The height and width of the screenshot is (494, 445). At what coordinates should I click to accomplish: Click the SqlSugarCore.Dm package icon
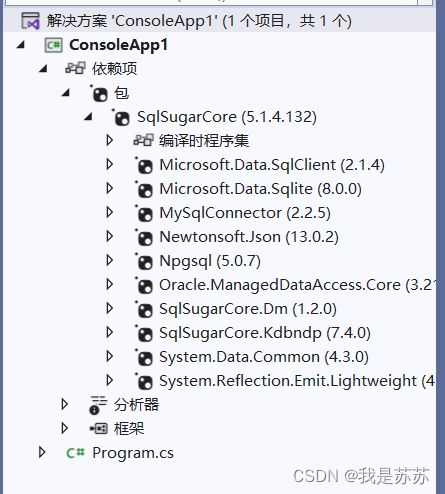pos(144,309)
